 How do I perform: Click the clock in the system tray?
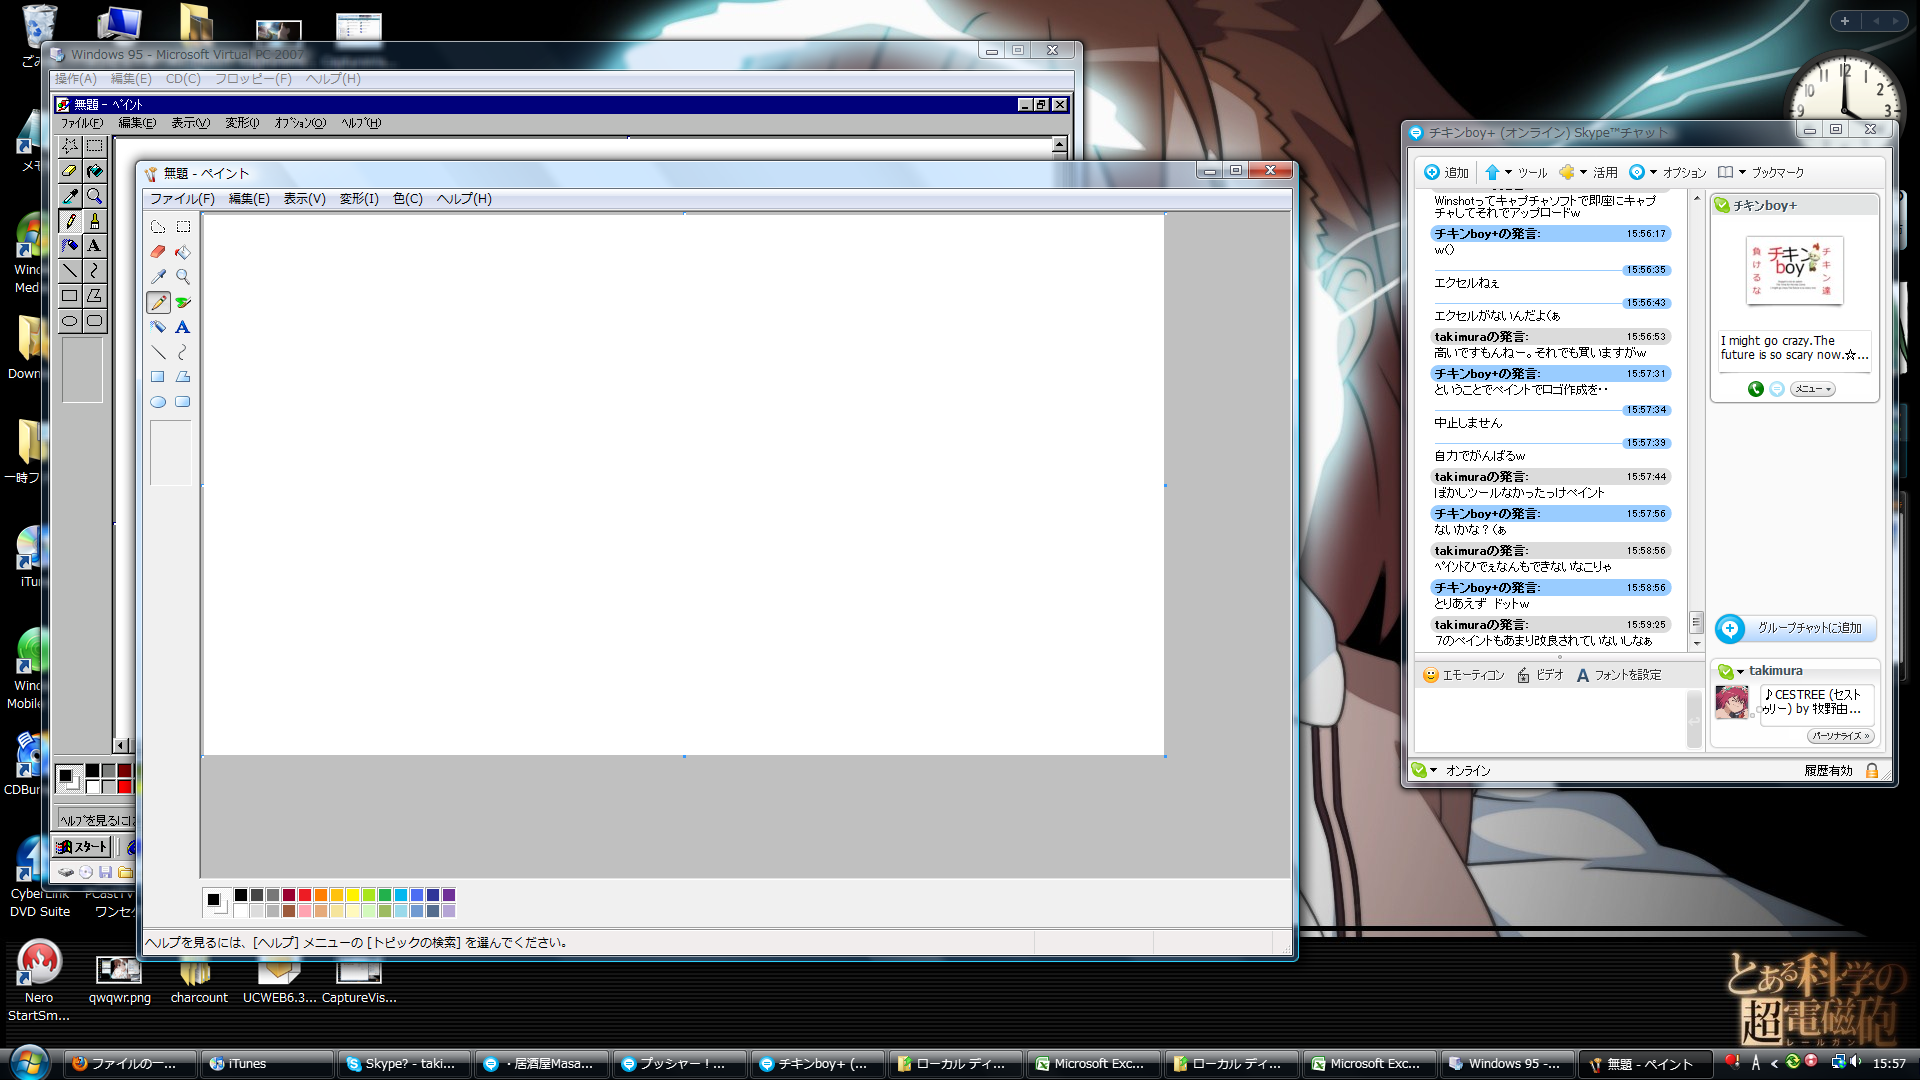[1888, 1064]
